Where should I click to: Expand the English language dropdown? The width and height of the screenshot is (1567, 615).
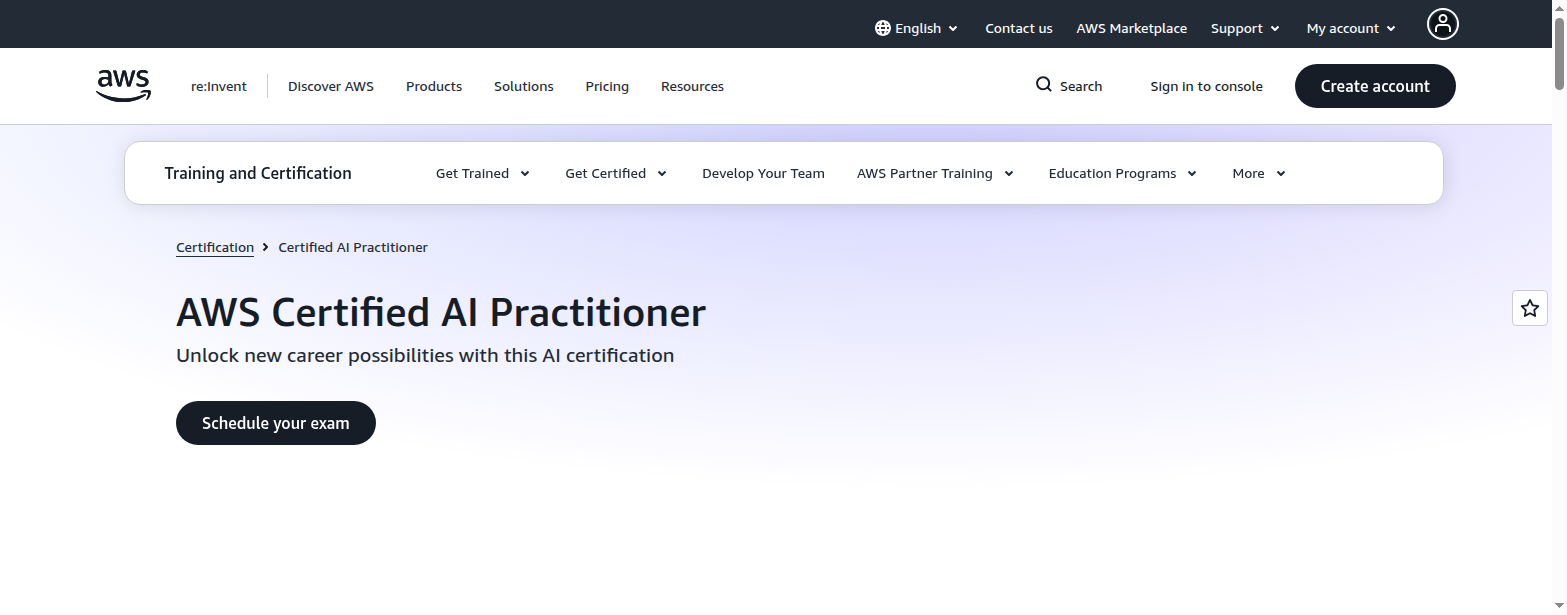916,28
